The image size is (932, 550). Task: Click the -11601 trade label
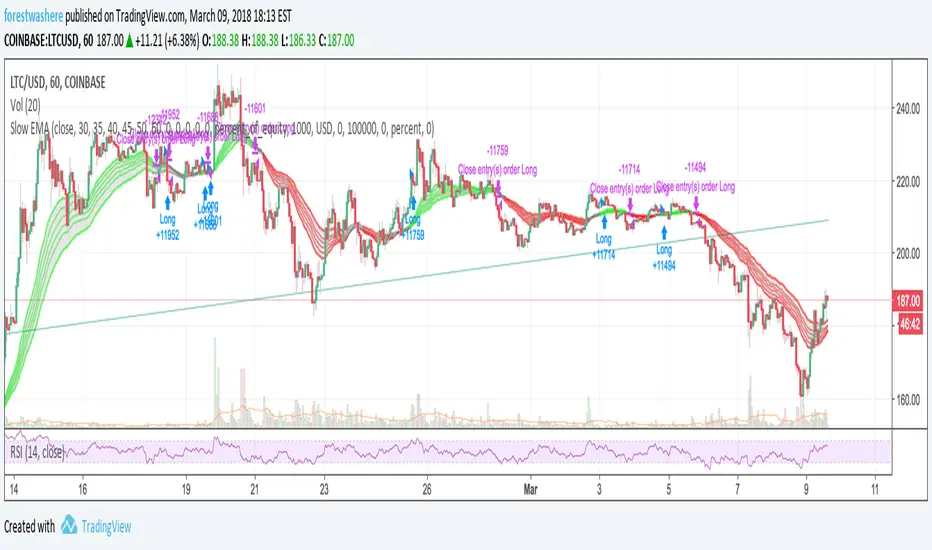(255, 108)
